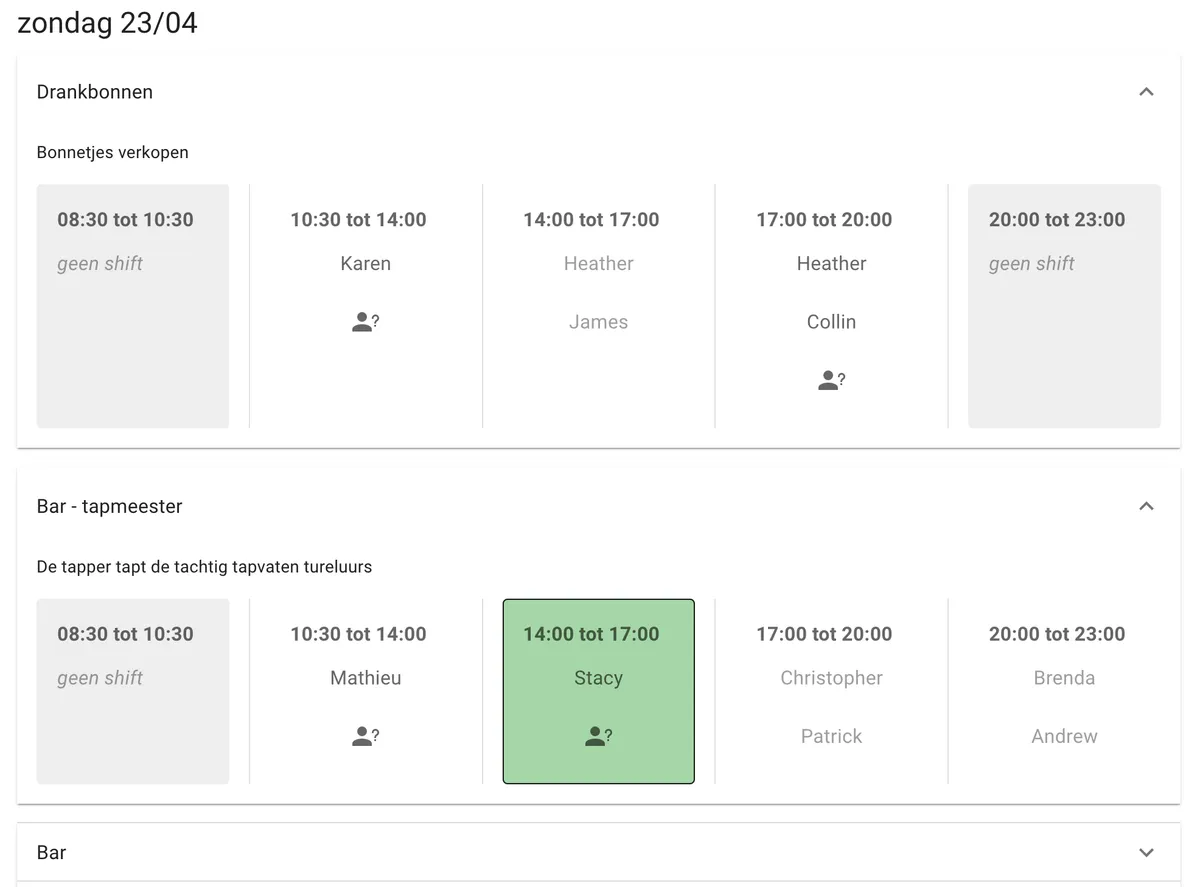The width and height of the screenshot is (1200, 887).
Task: Click the zondag 23/04 date heading
Action: (x=108, y=22)
